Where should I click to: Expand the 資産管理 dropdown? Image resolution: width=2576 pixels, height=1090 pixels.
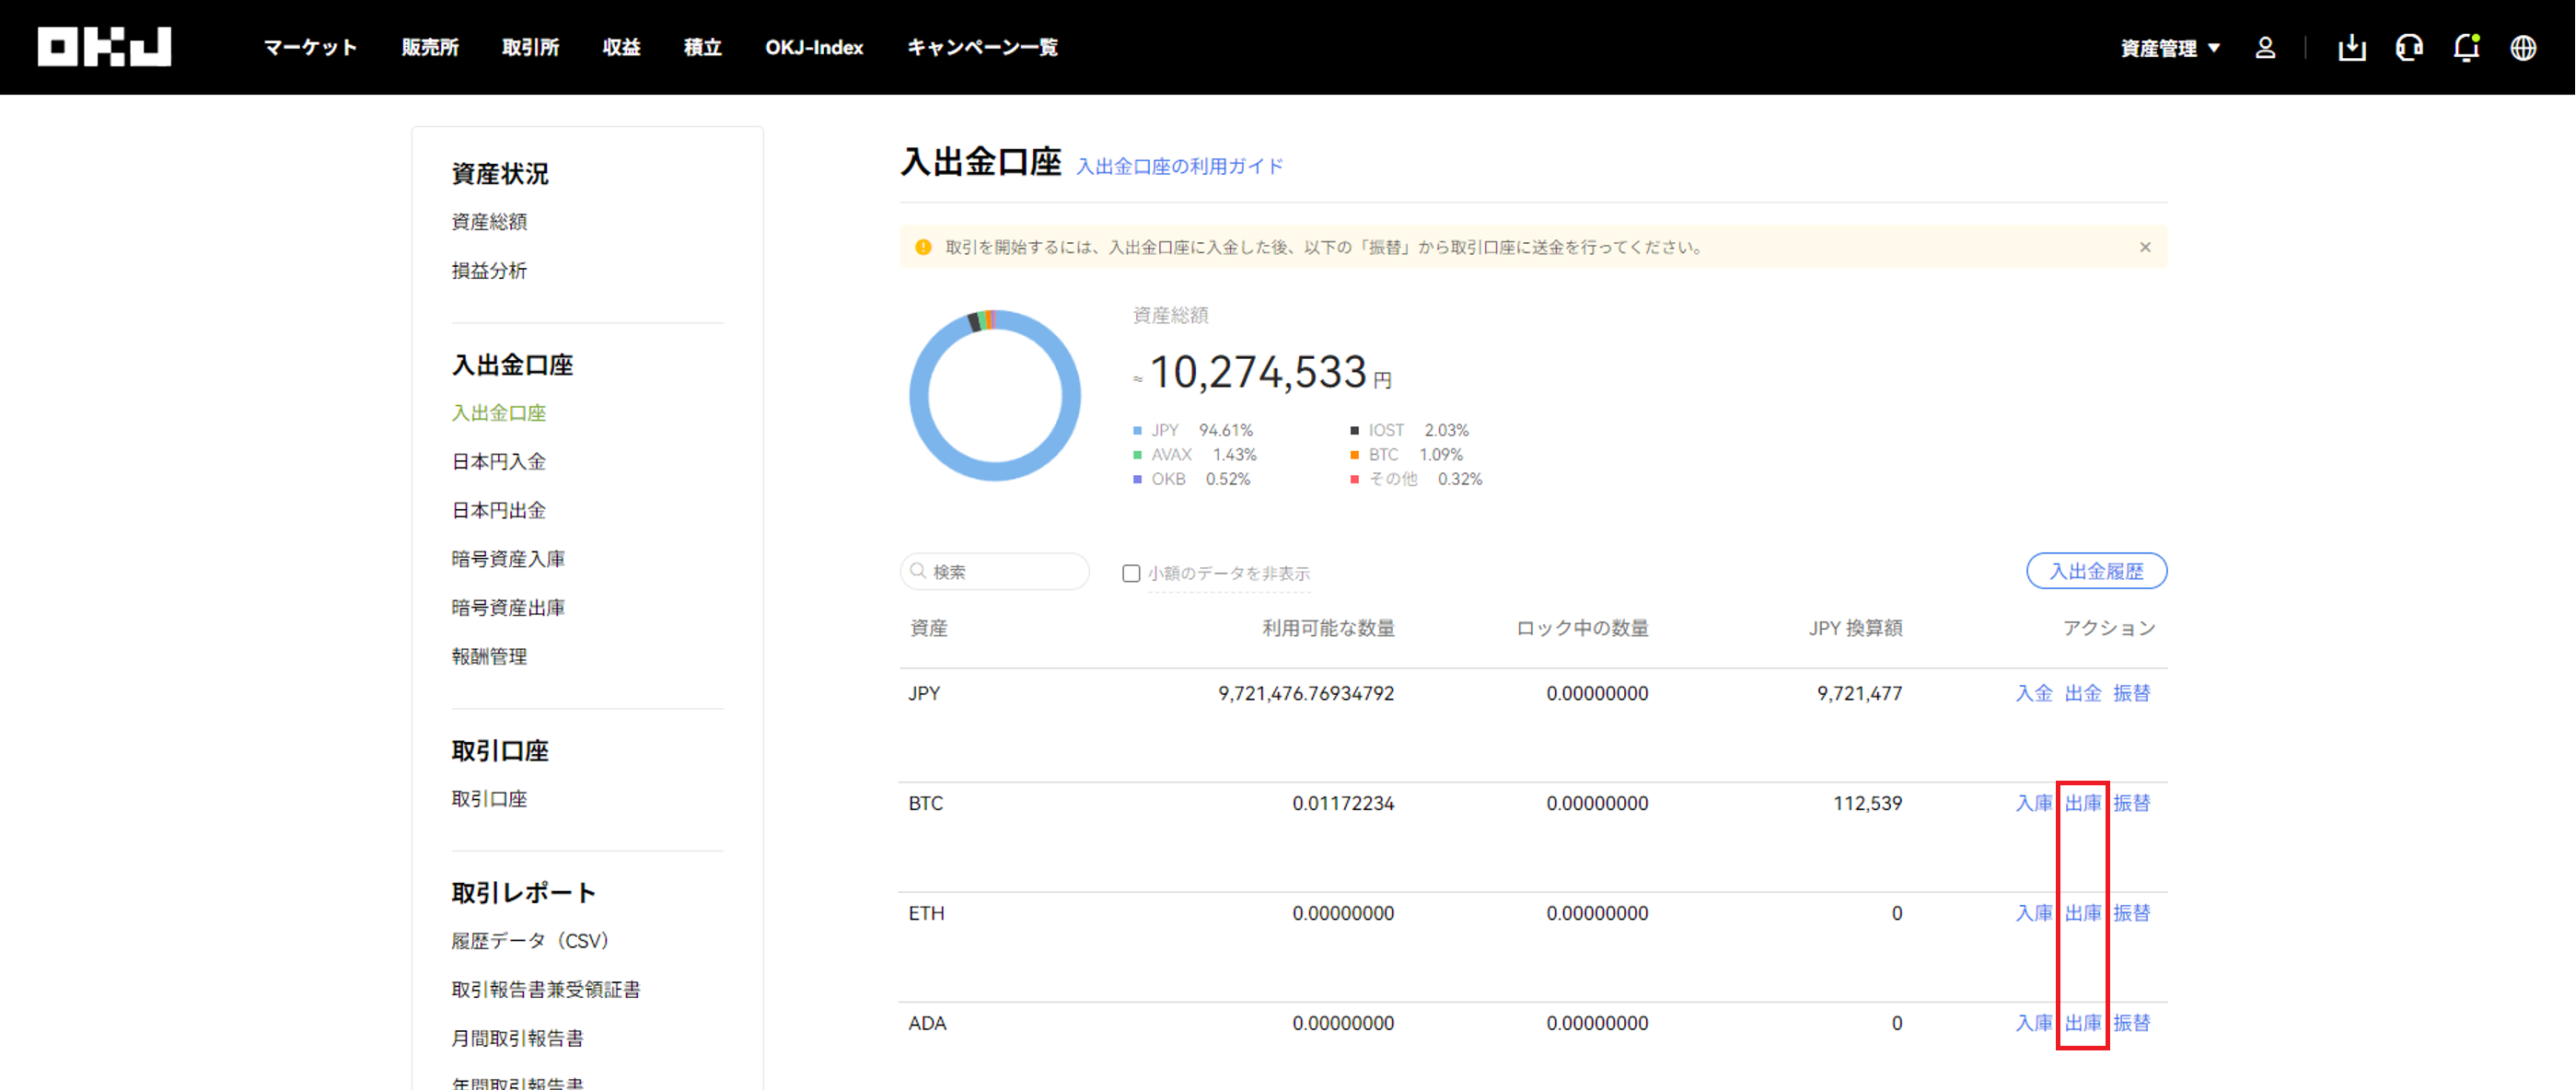click(2169, 48)
